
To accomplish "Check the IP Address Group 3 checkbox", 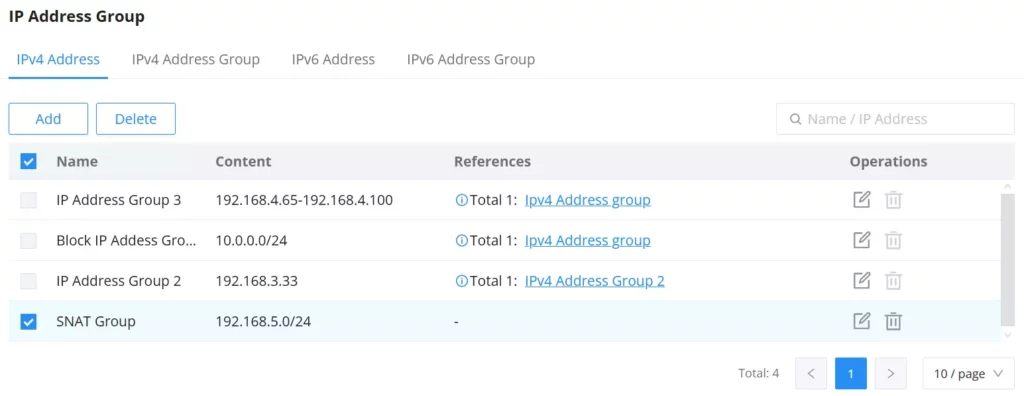I will click(x=28, y=200).
